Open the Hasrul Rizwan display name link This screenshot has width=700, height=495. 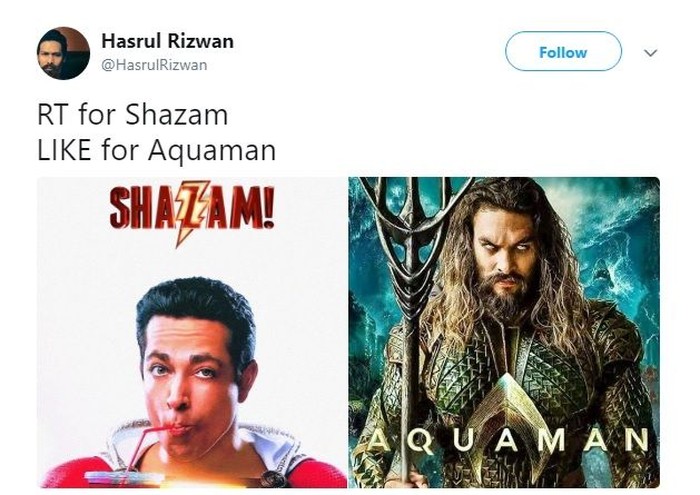[x=167, y=41]
